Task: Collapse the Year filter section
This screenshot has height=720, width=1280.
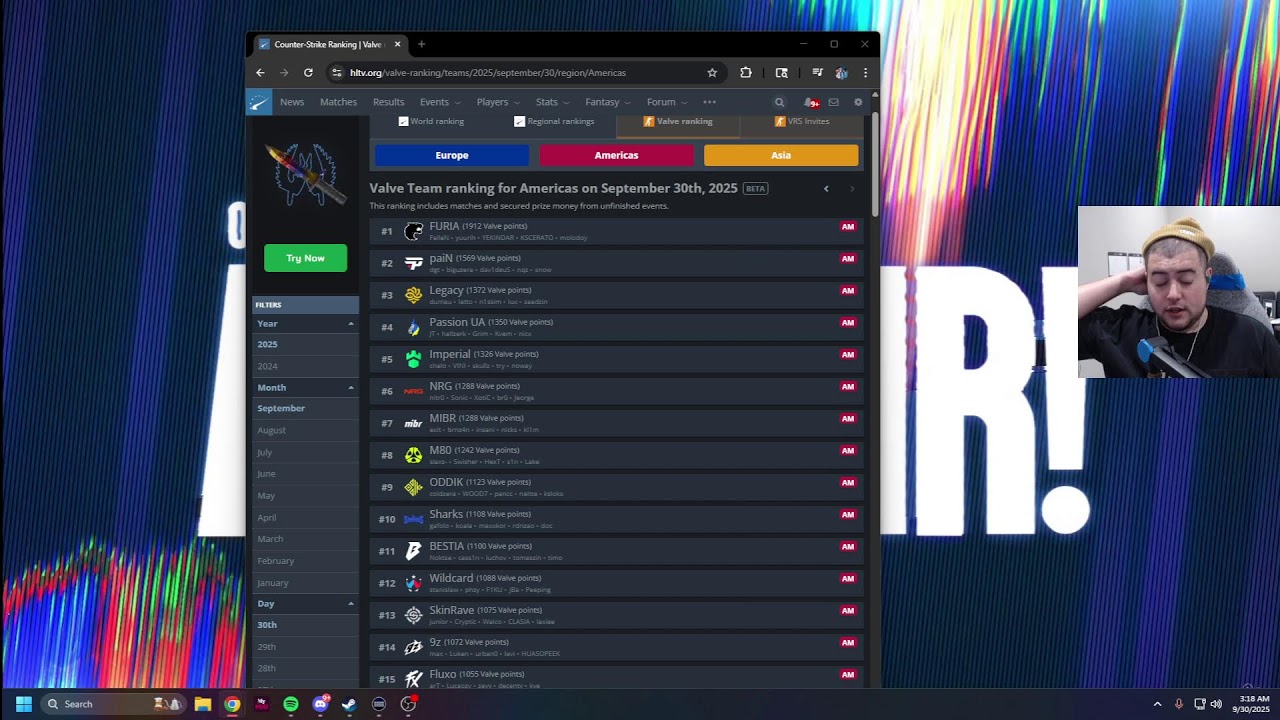Action: click(350, 324)
